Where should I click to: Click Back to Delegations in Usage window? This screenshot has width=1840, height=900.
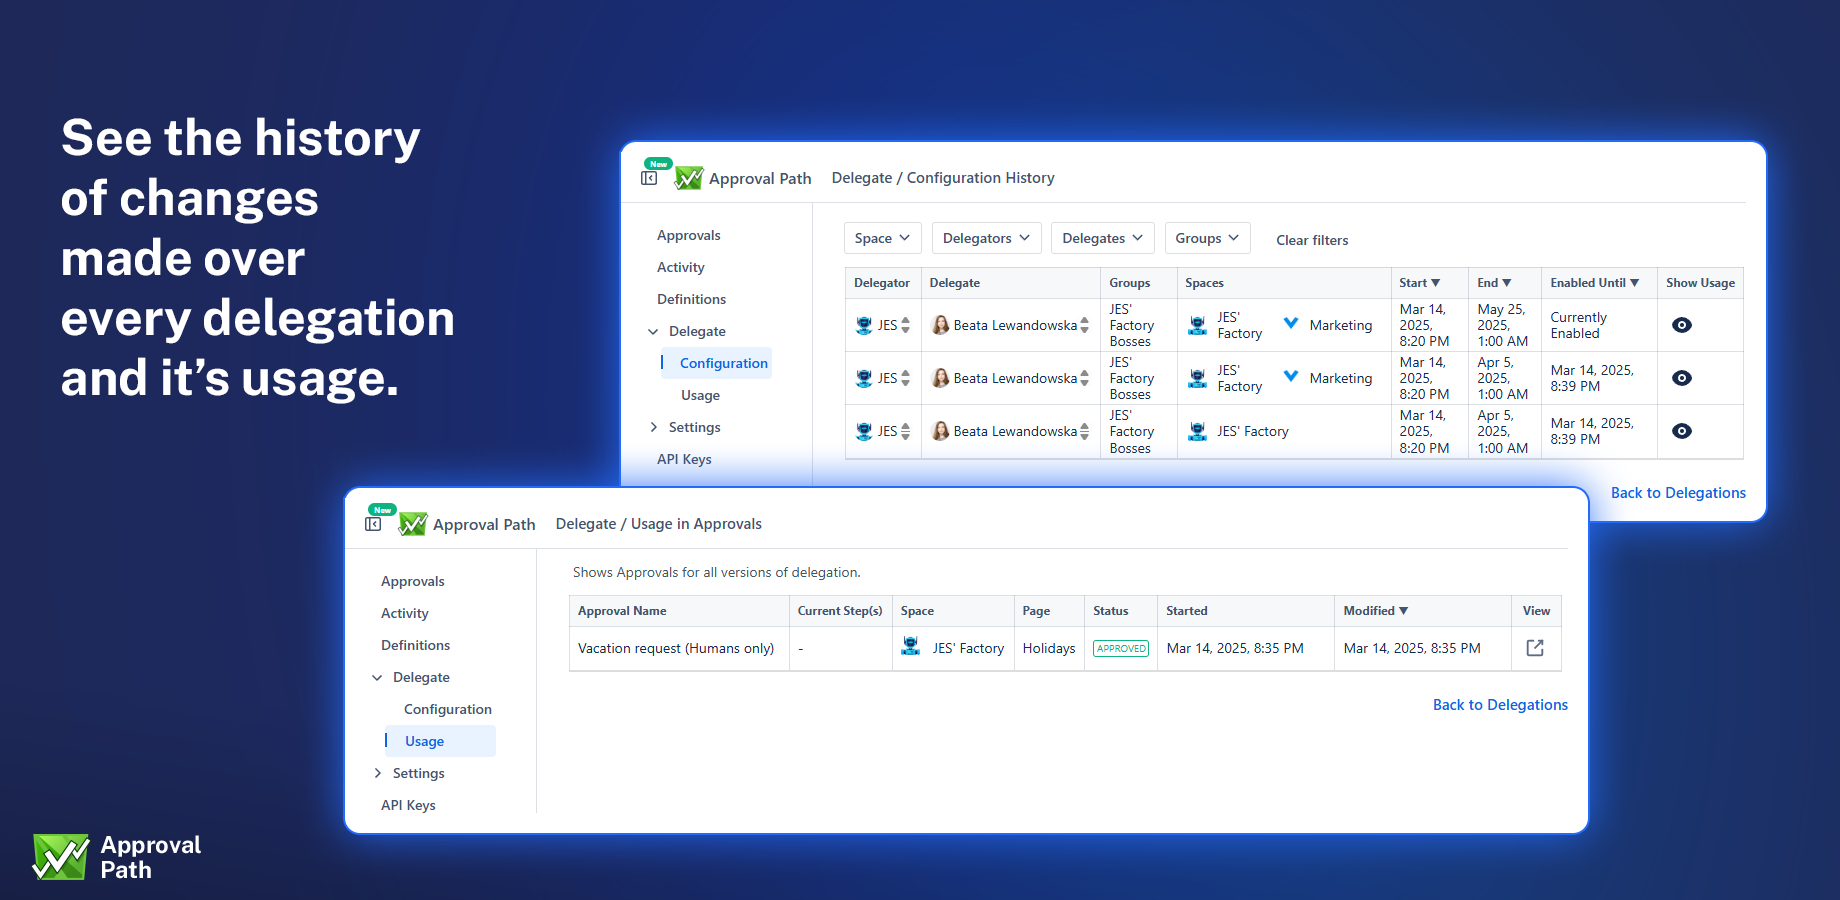pyautogui.click(x=1500, y=705)
